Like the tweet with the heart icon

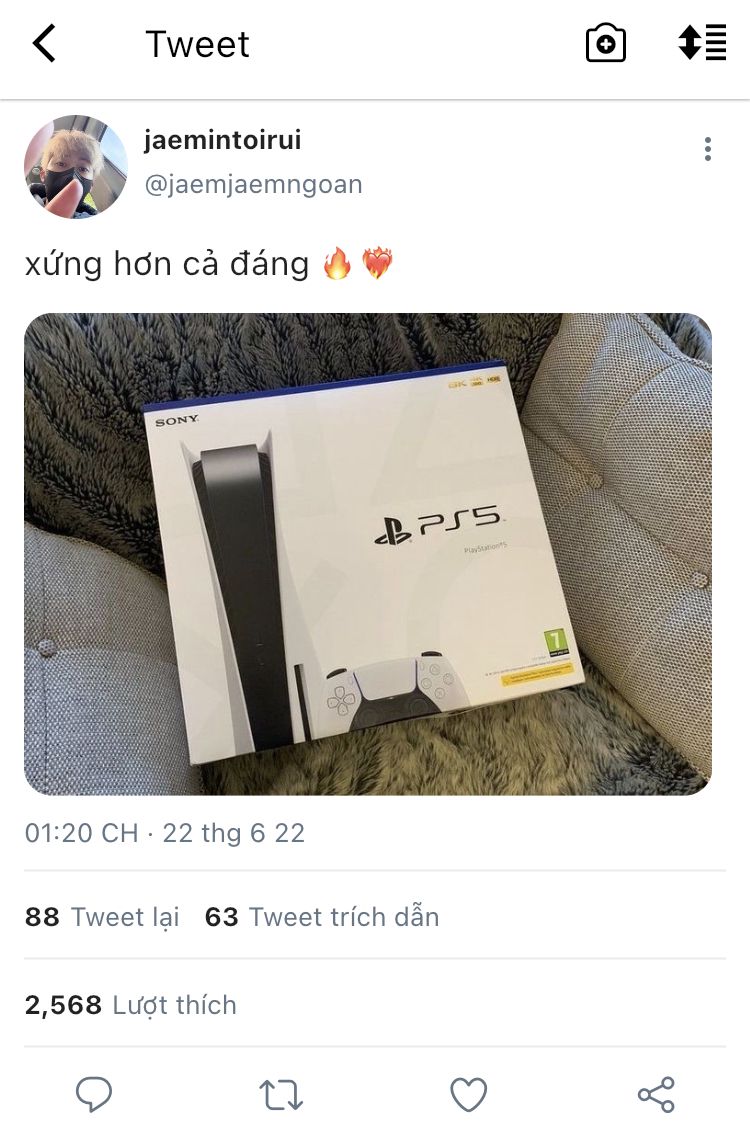point(469,1095)
